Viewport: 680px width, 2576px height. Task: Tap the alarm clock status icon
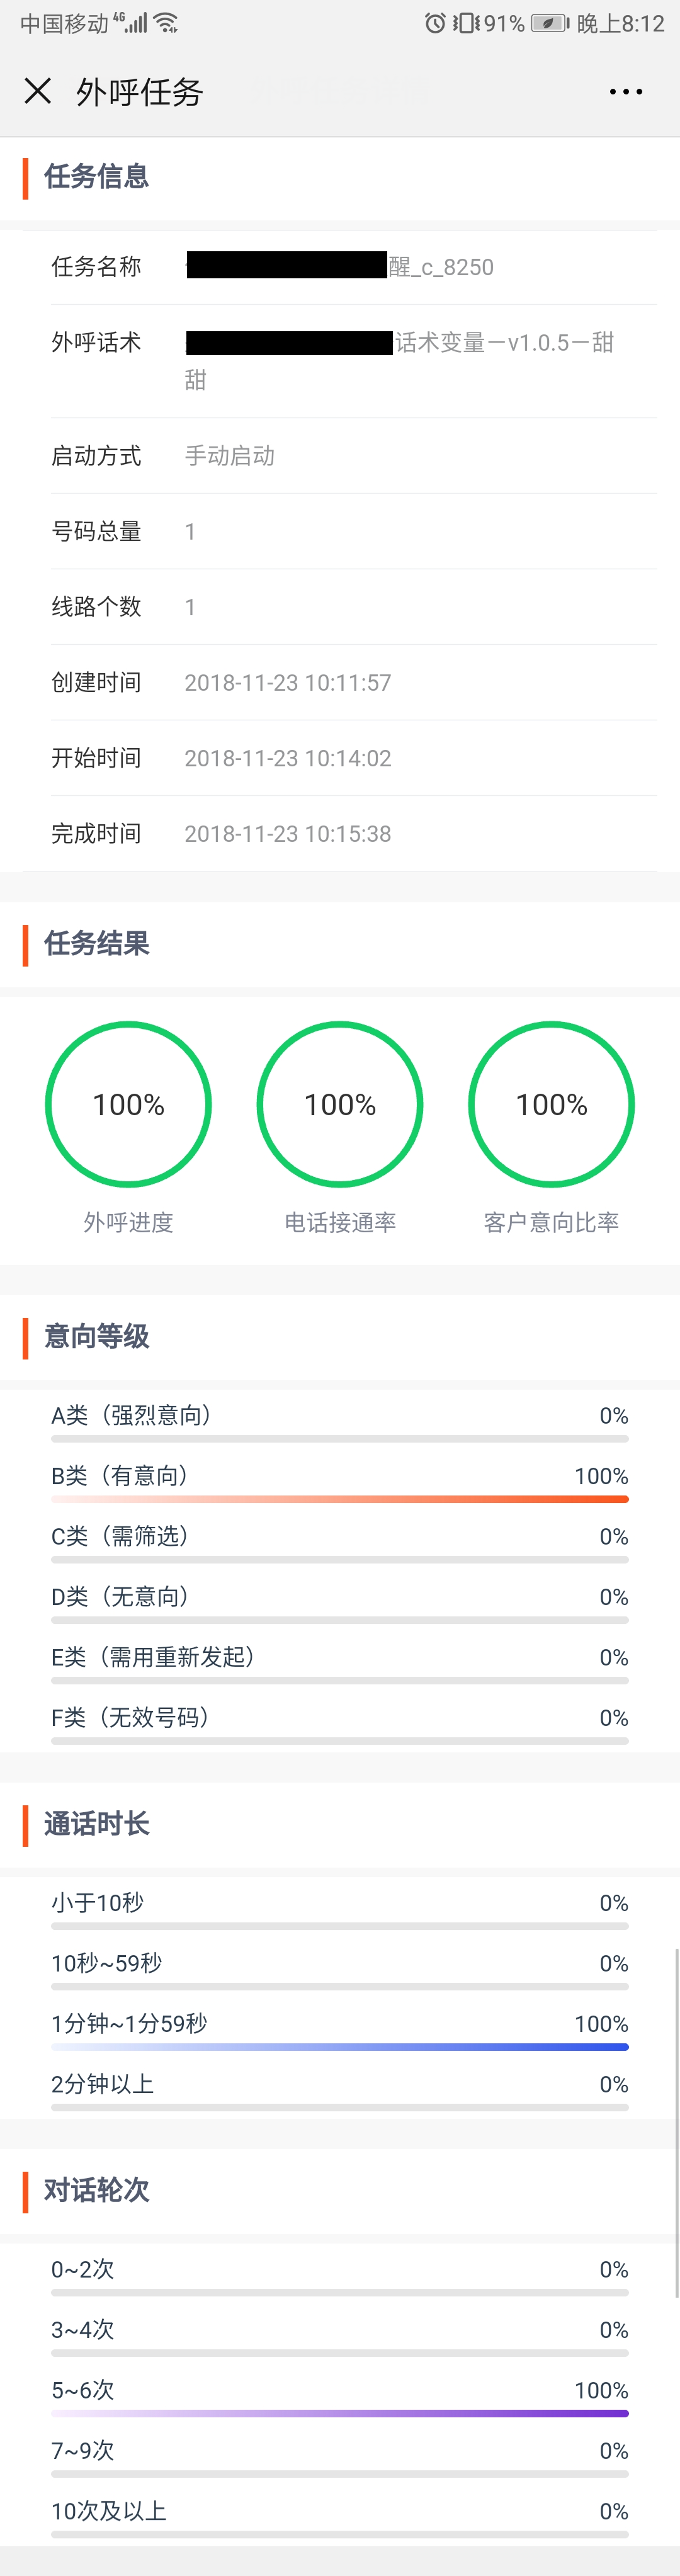click(x=435, y=23)
